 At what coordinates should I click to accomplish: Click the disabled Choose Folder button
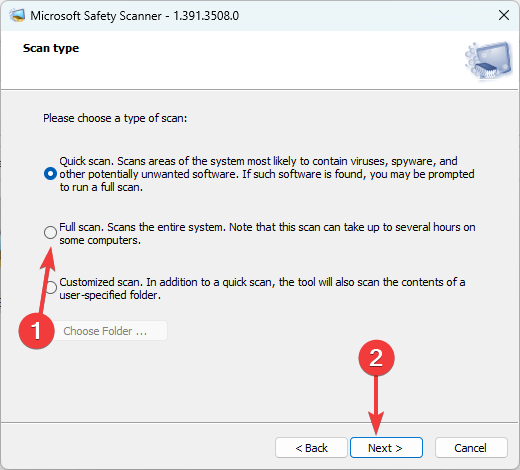tap(106, 331)
